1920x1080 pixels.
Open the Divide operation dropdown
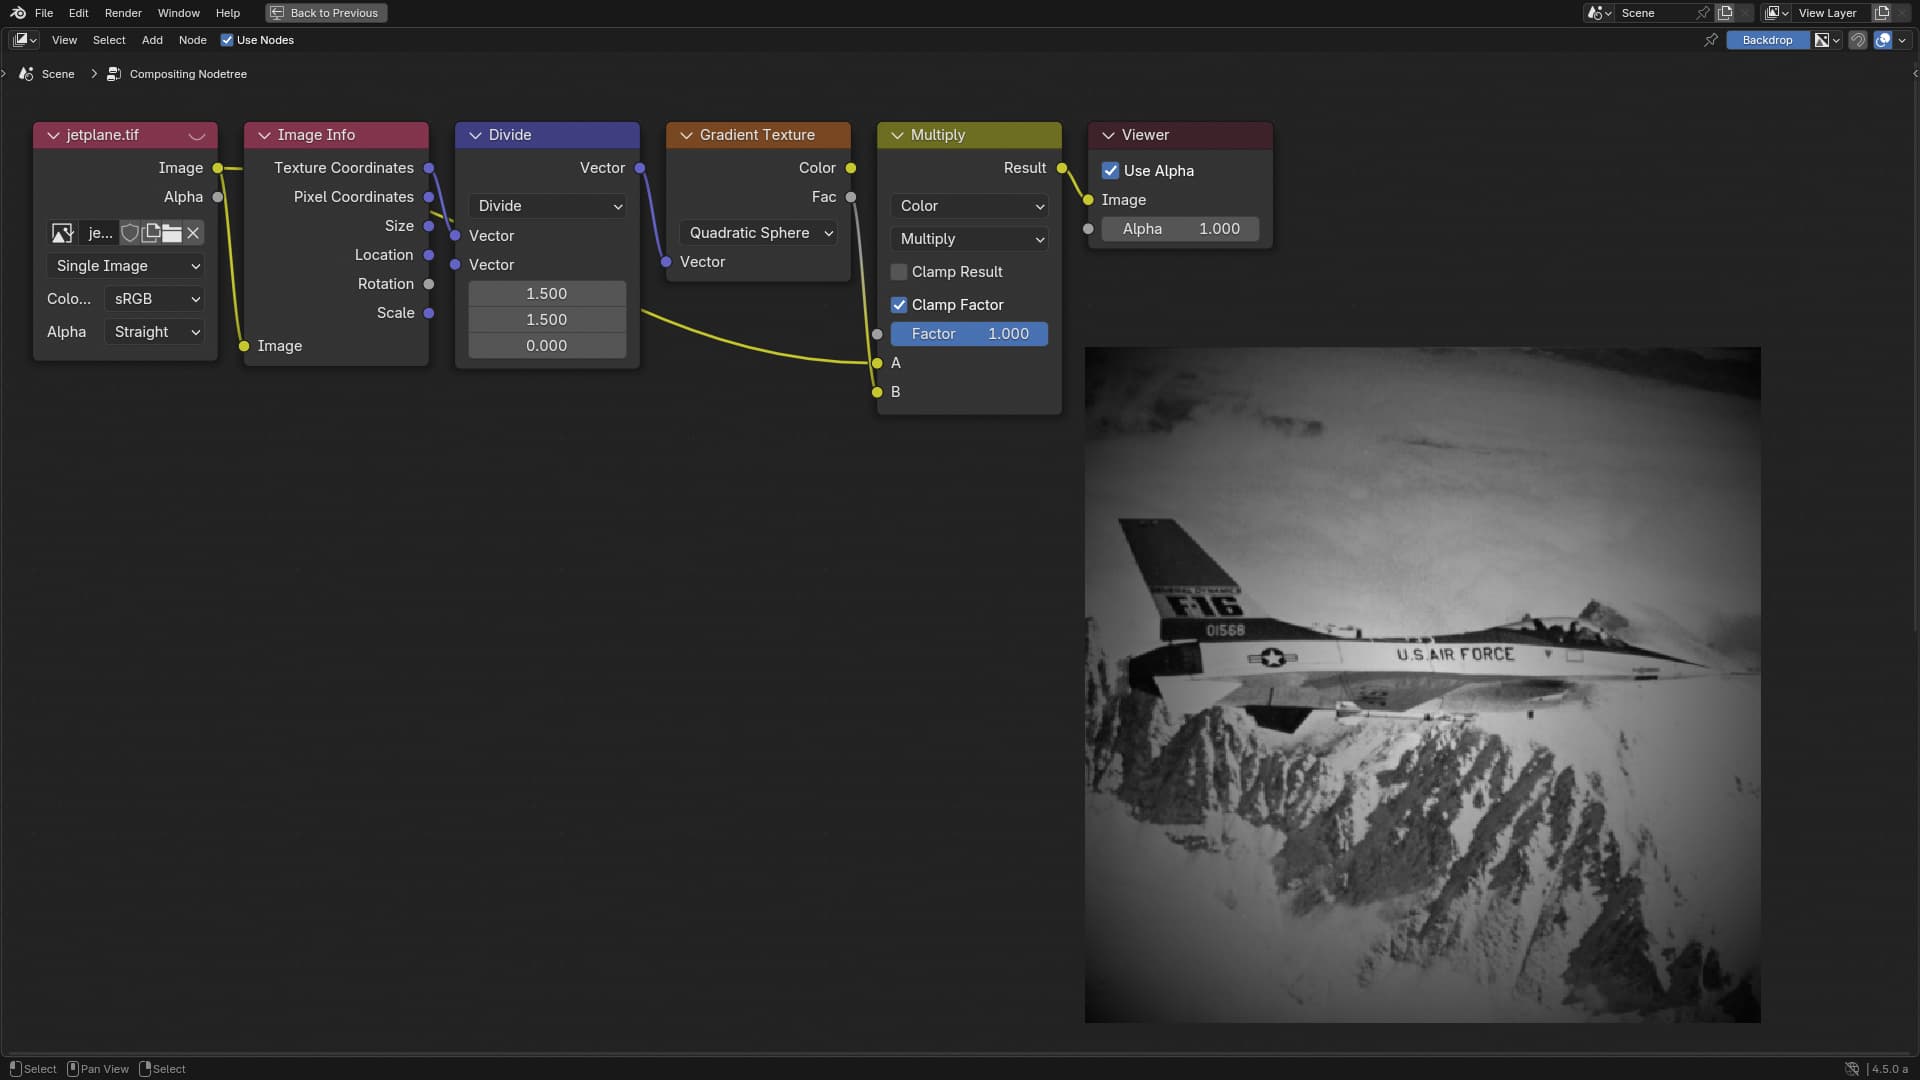(548, 206)
